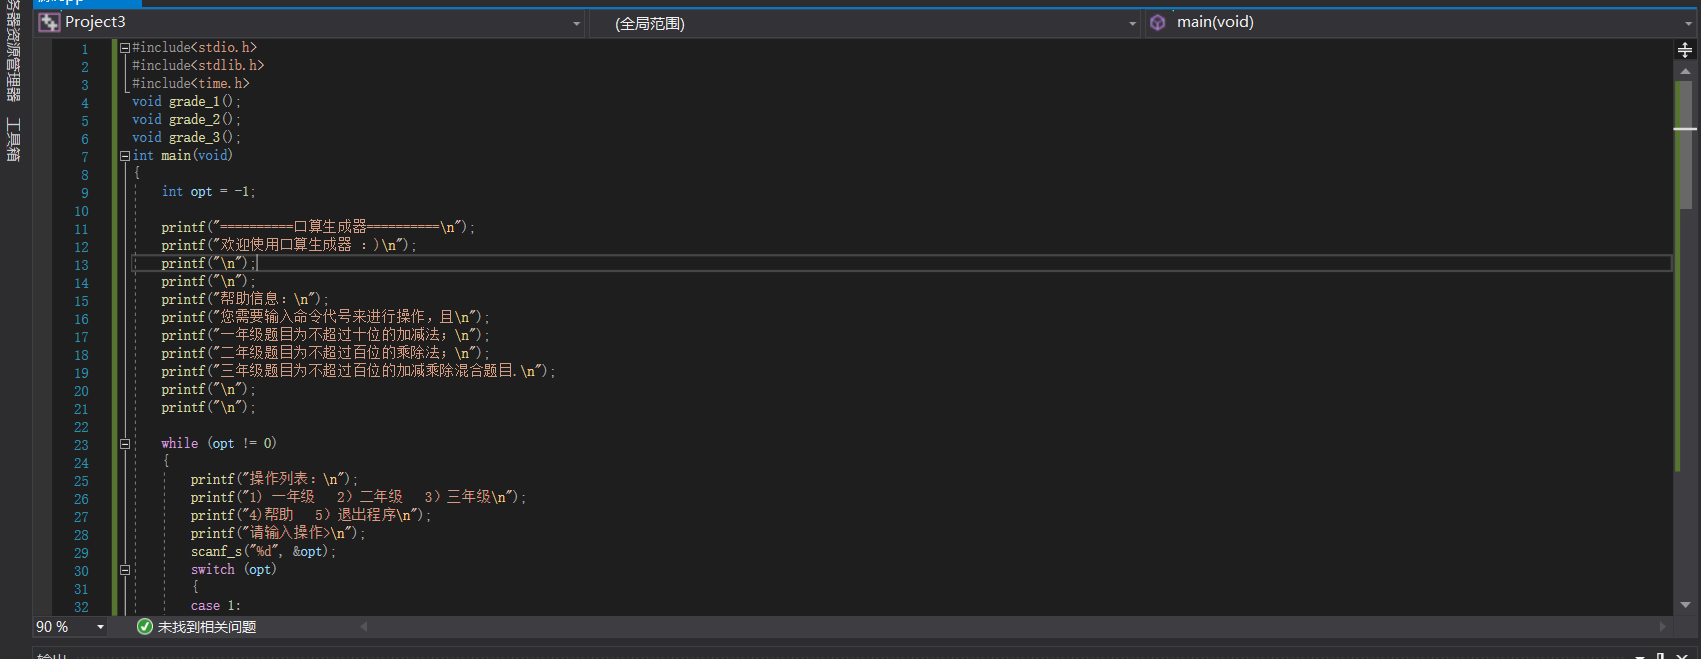1701x659 pixels.
Task: Click the #include<time.h> line
Action: [x=191, y=83]
